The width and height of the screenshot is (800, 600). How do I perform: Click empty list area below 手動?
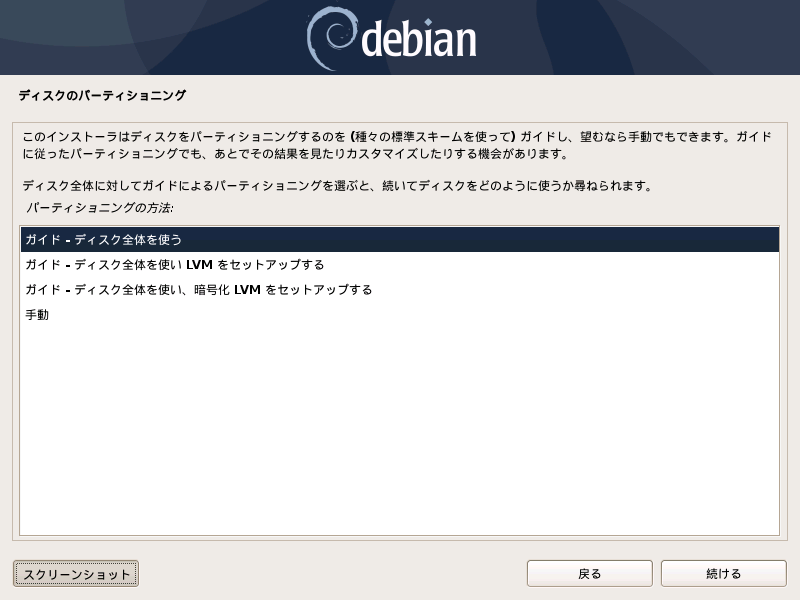(400, 429)
